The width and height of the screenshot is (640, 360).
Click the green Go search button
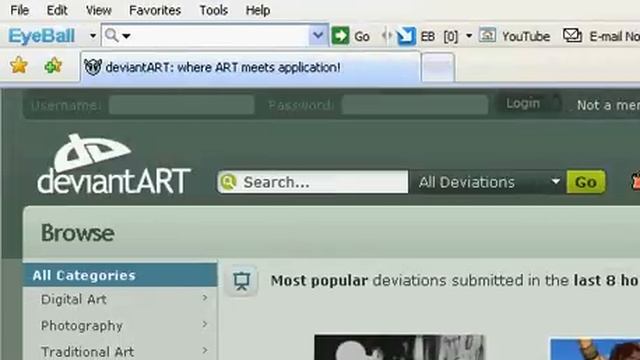coord(586,182)
